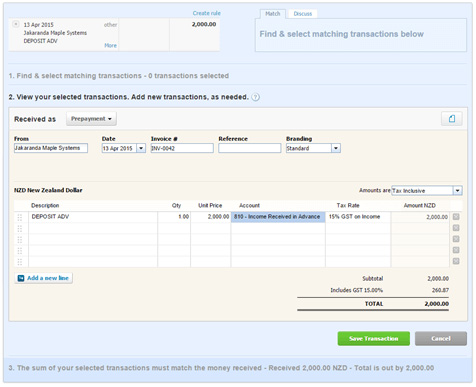Click the Unit Price cell 2,000.00
Image resolution: width=476 pixels, height=387 pixels.
click(x=211, y=217)
